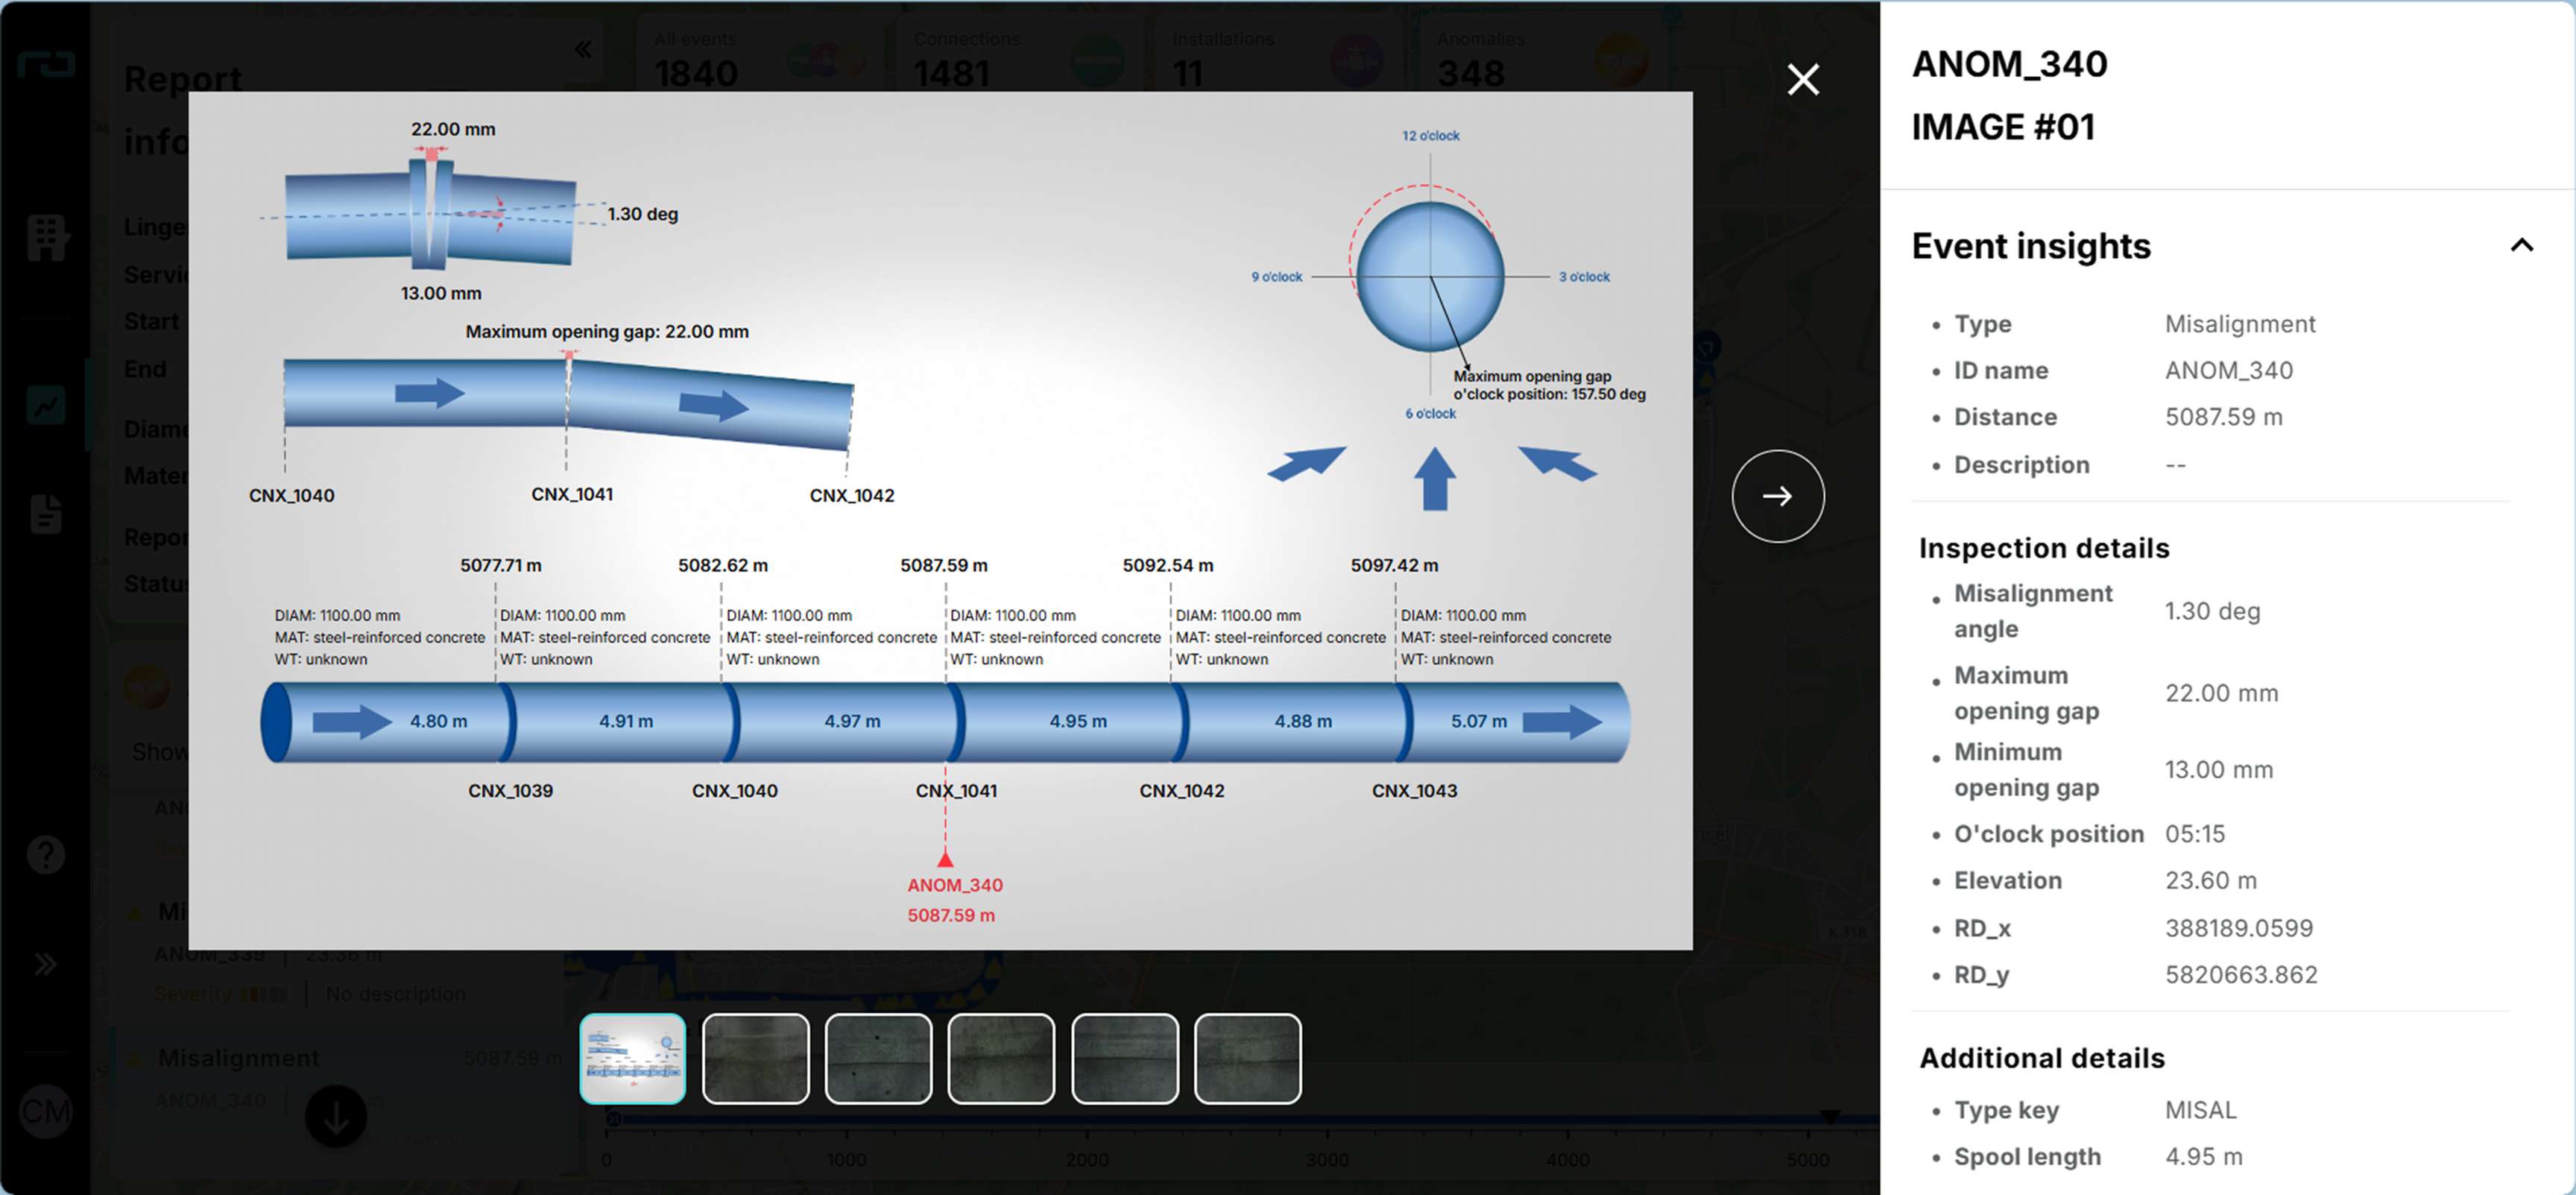2576x1195 pixels.
Task: Go to the next image with the arrow button
Action: 1777,496
